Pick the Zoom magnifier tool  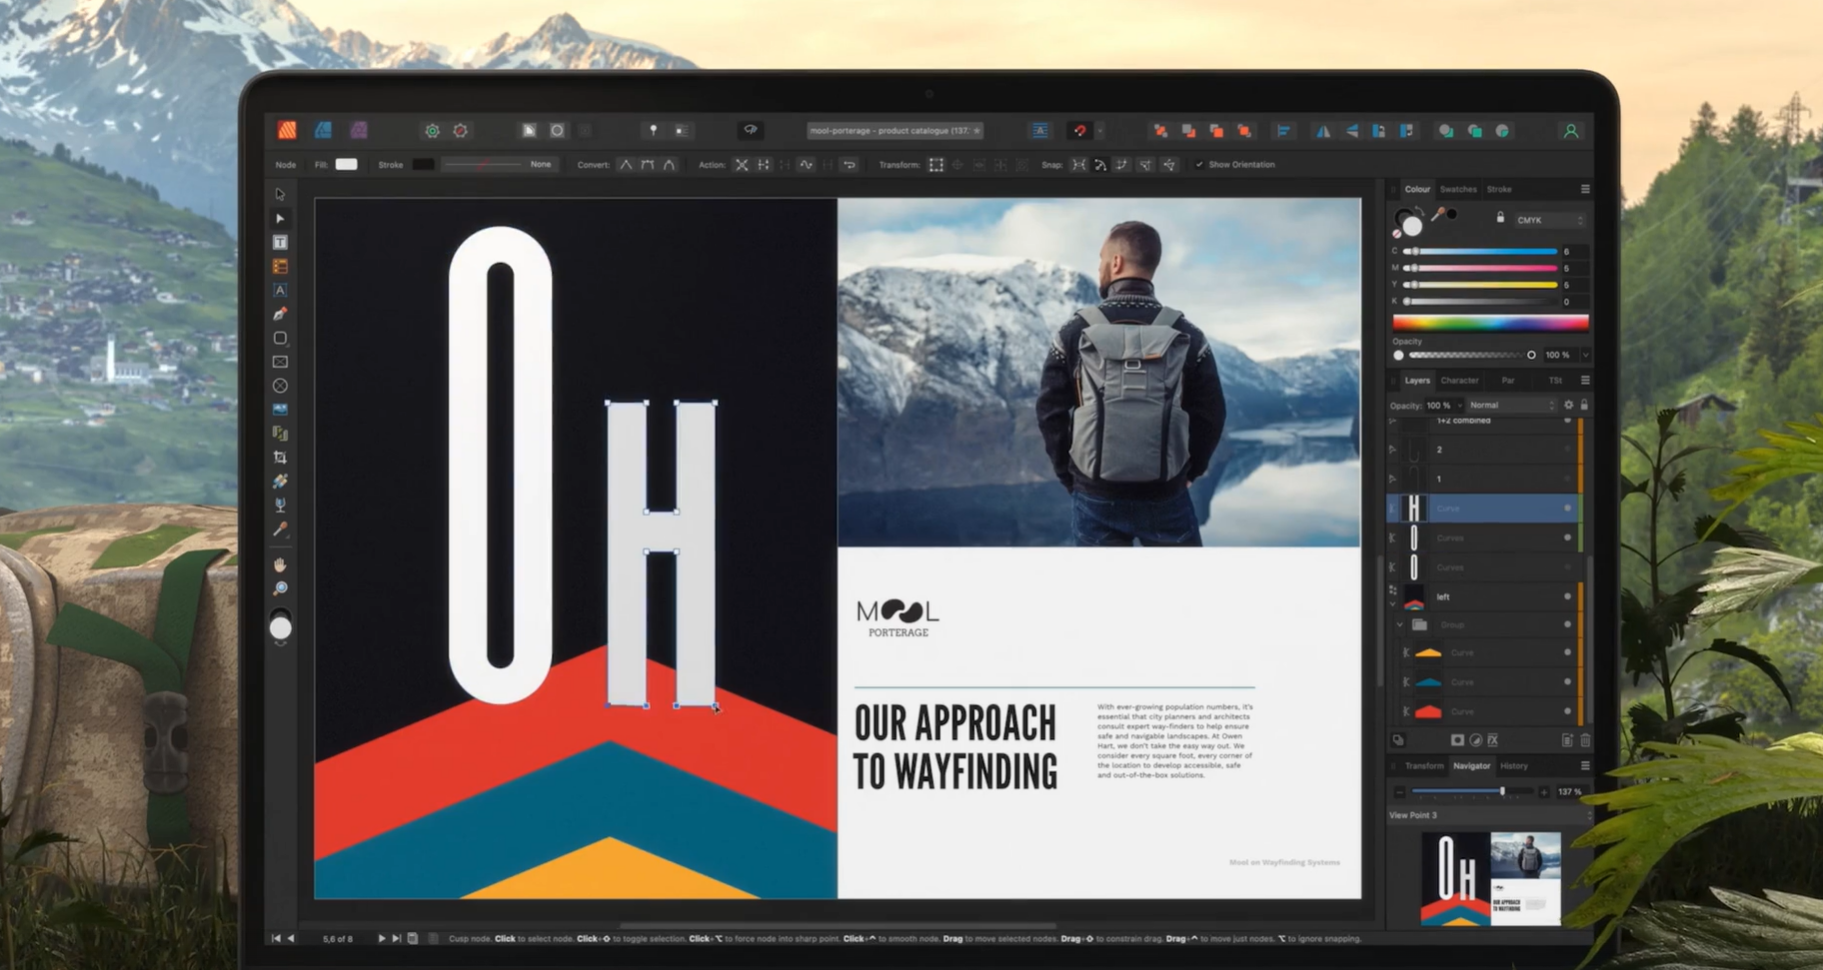(x=281, y=588)
